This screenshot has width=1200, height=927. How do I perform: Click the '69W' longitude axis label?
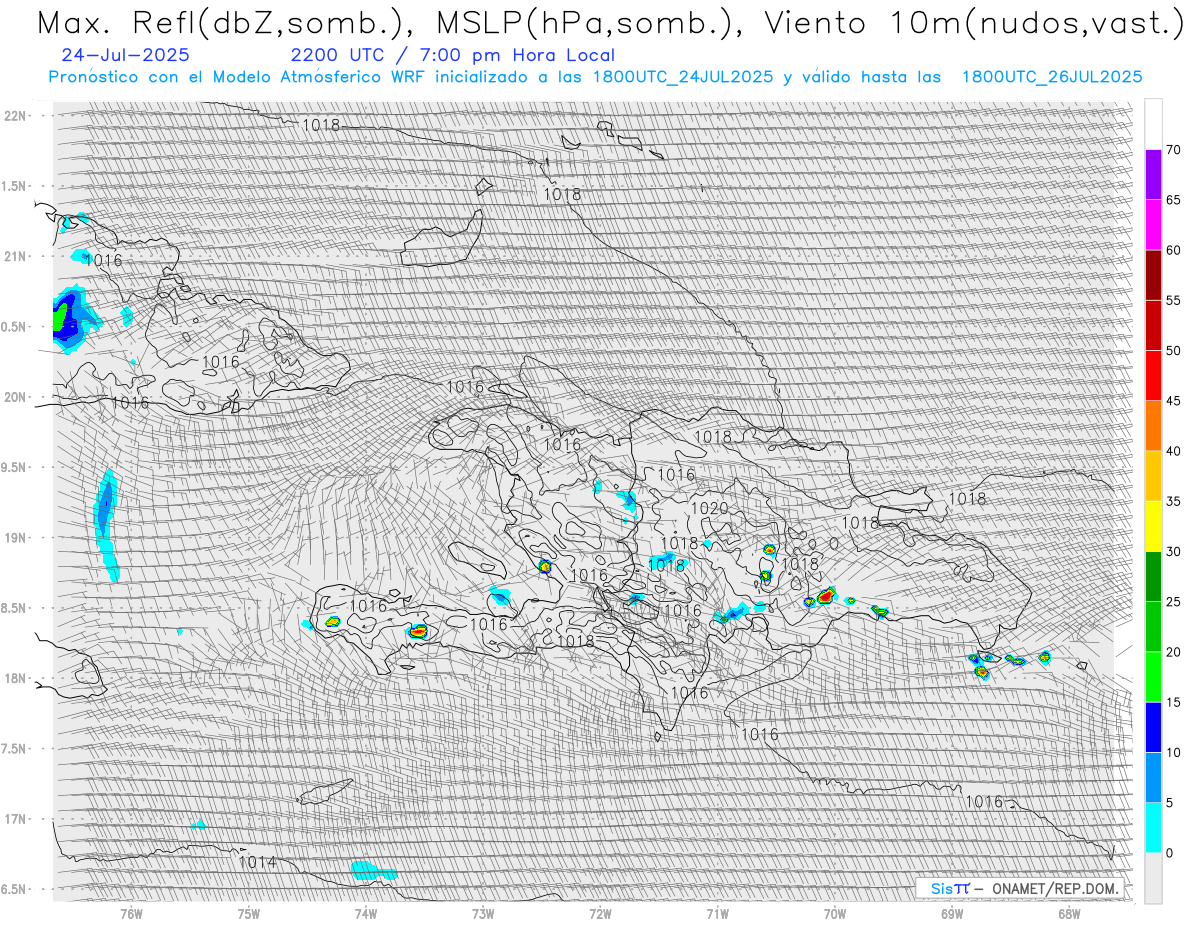[952, 913]
